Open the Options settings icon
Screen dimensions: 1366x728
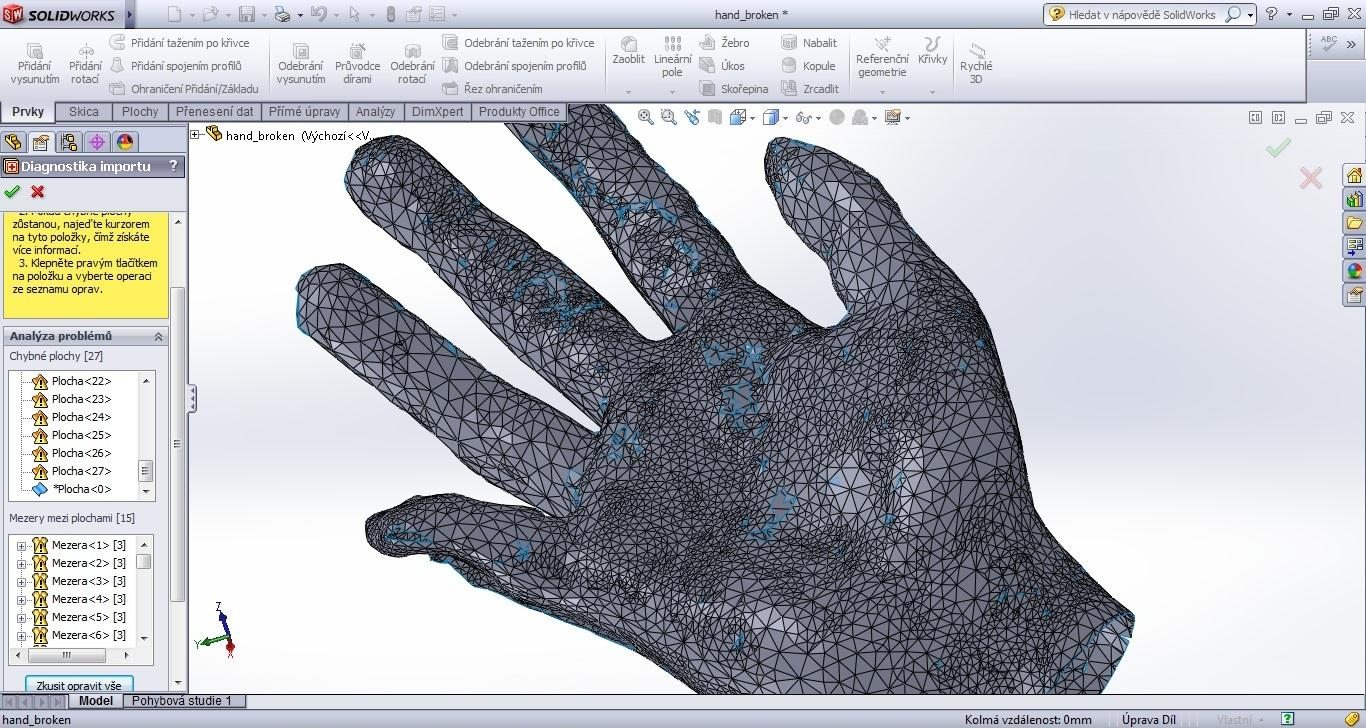pyautogui.click(x=435, y=14)
